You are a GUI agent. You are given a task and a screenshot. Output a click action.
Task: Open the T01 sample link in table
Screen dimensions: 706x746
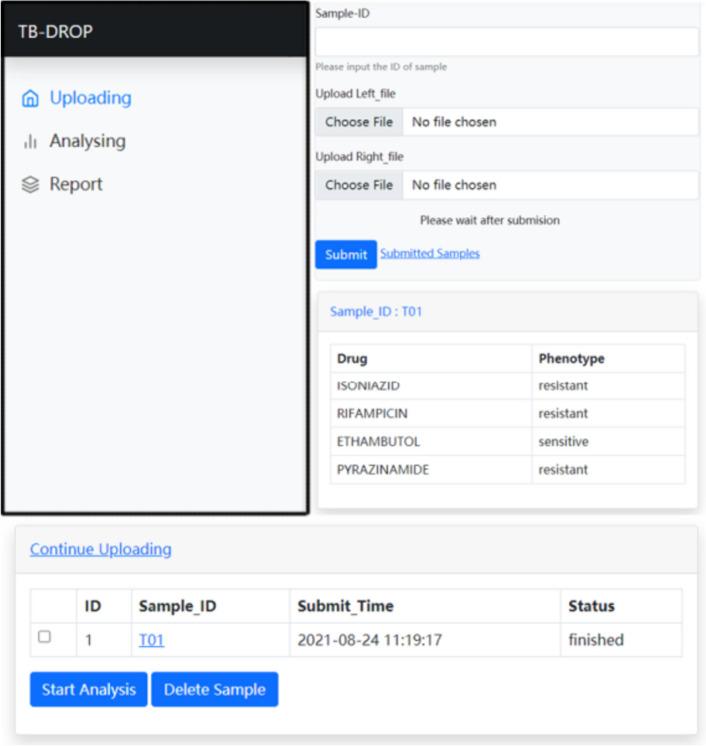(151, 640)
